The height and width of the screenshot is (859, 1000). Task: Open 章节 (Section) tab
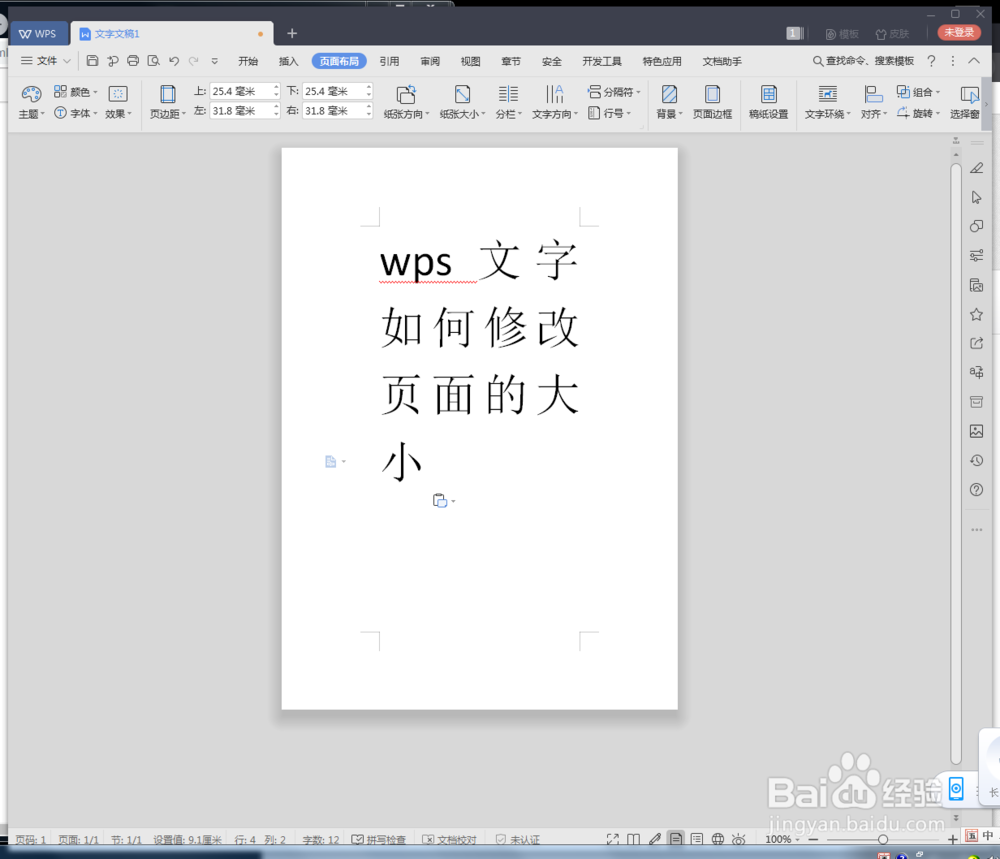click(x=511, y=61)
